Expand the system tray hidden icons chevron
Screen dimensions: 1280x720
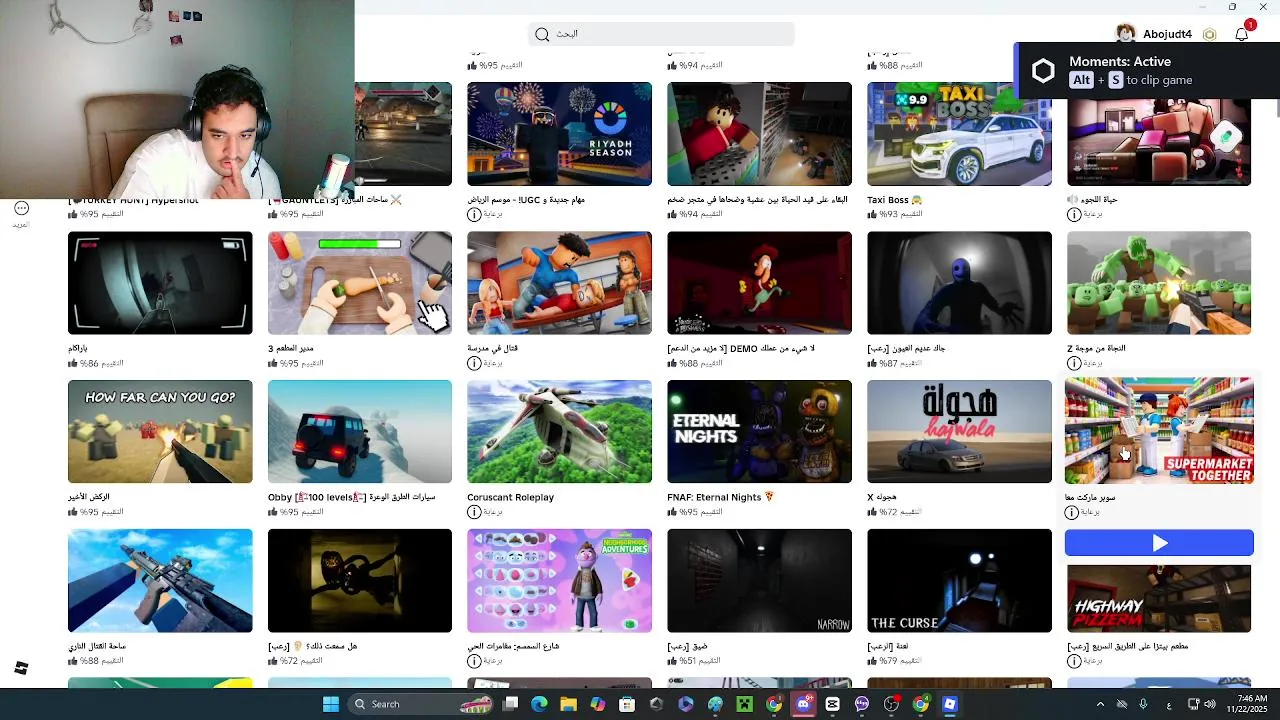pos(1100,704)
